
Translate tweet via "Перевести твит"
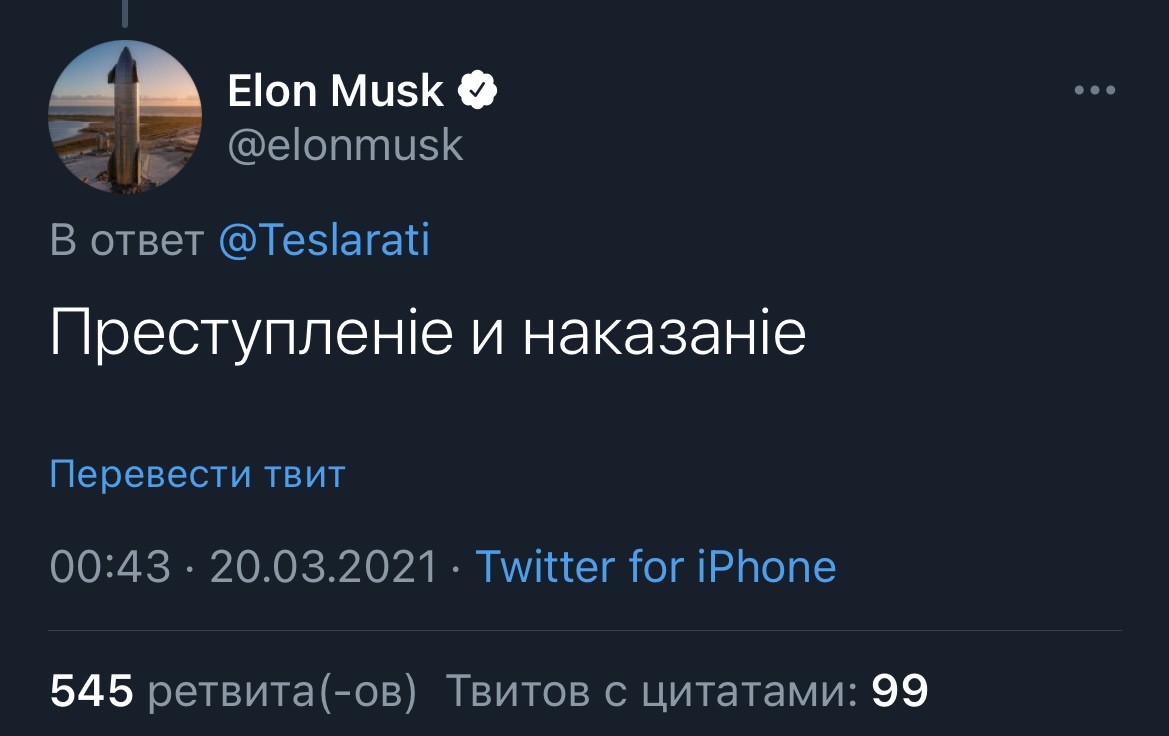[198, 474]
